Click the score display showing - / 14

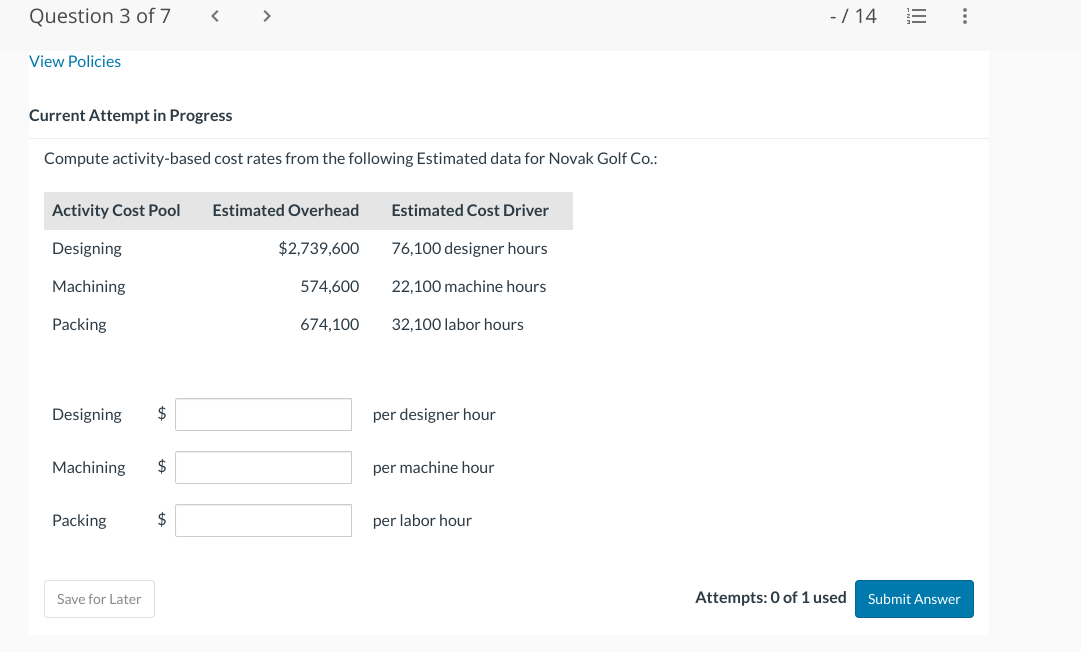(850, 16)
